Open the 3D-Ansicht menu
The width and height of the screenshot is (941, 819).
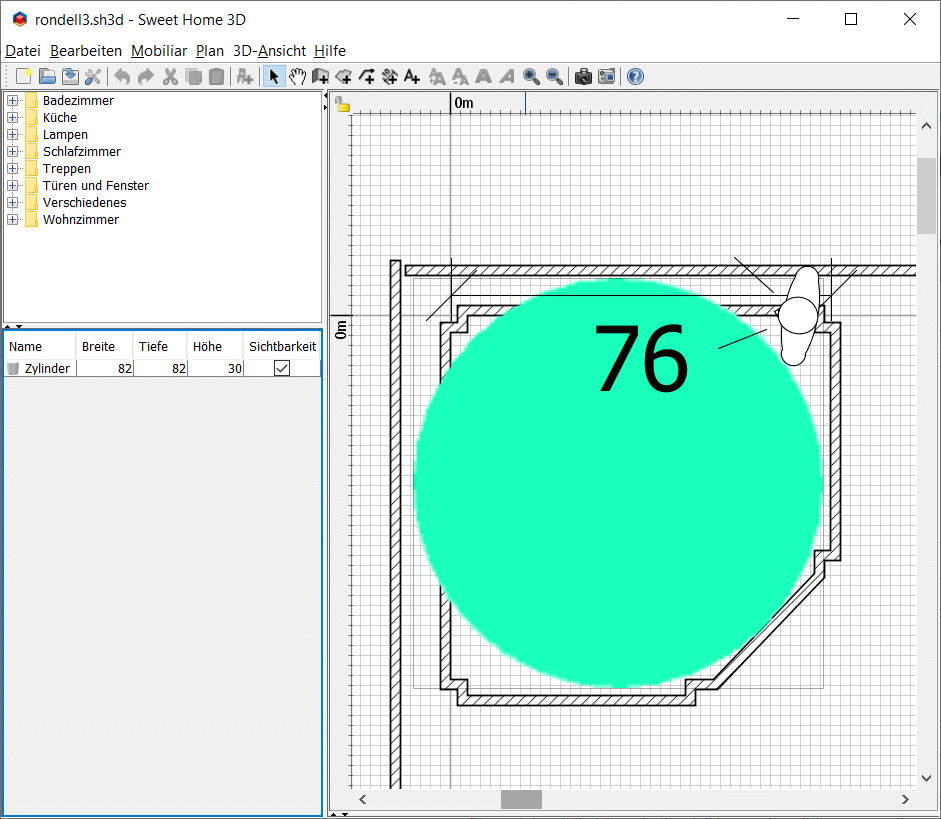click(269, 51)
